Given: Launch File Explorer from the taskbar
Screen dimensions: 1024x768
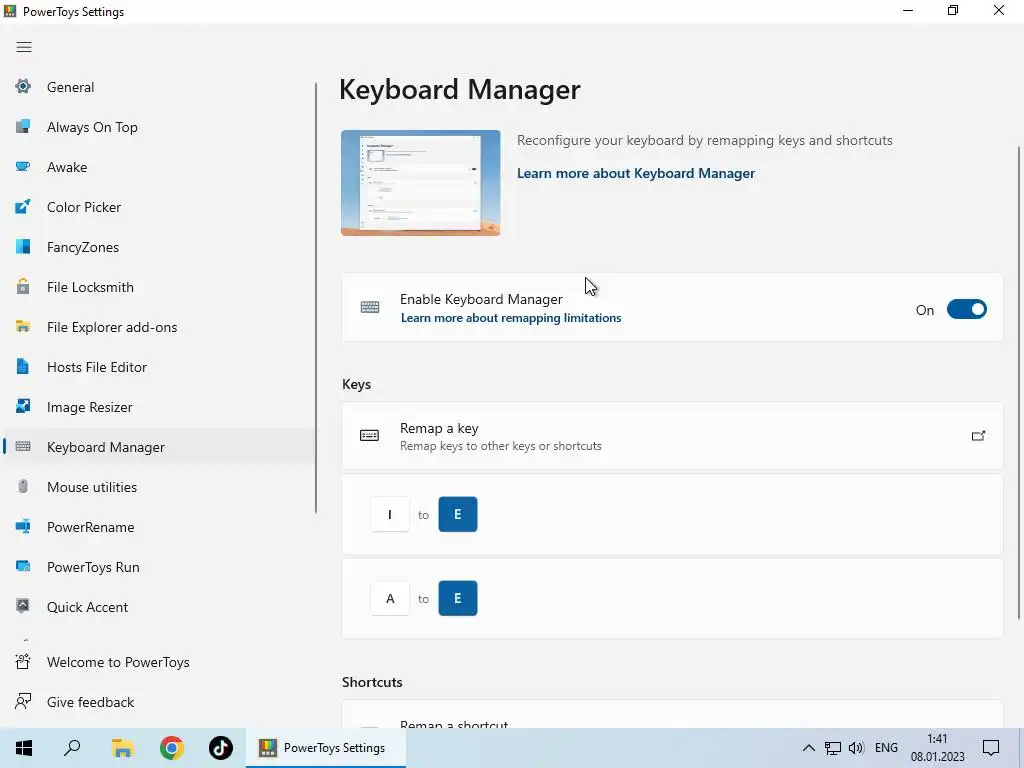Looking at the screenshot, I should 121,748.
